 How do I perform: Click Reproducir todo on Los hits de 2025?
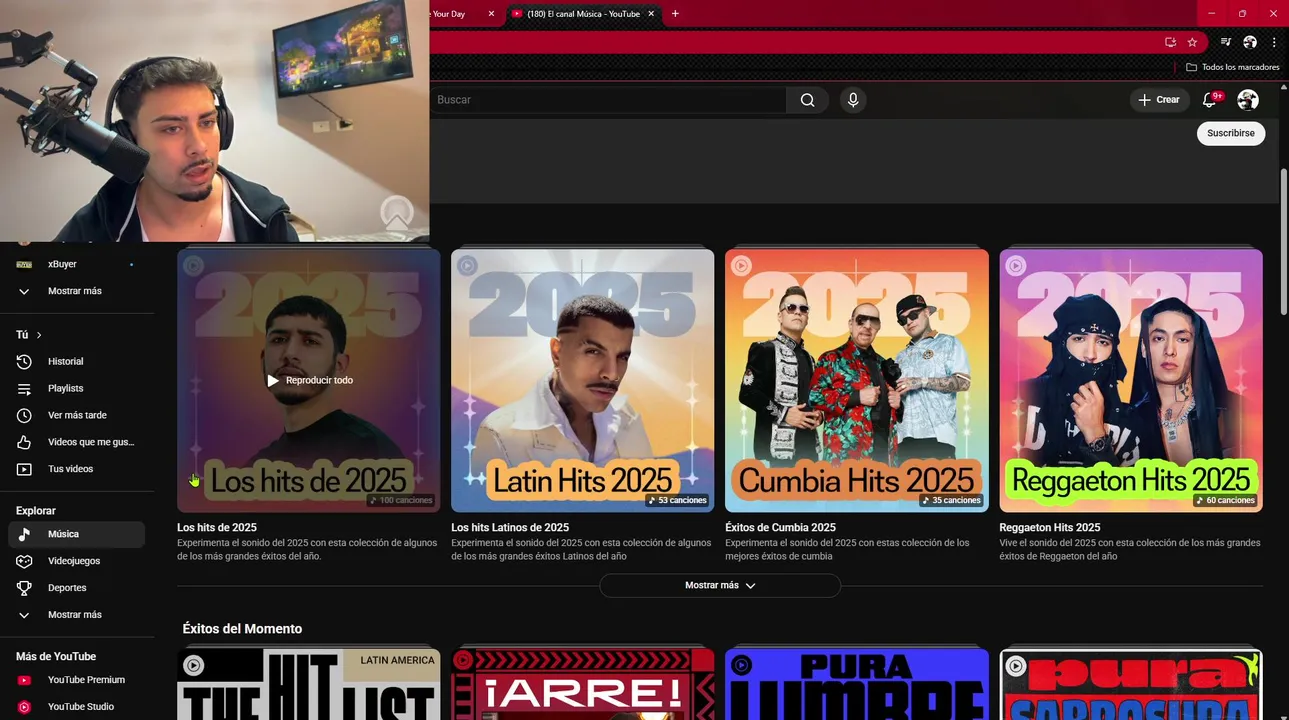point(310,381)
